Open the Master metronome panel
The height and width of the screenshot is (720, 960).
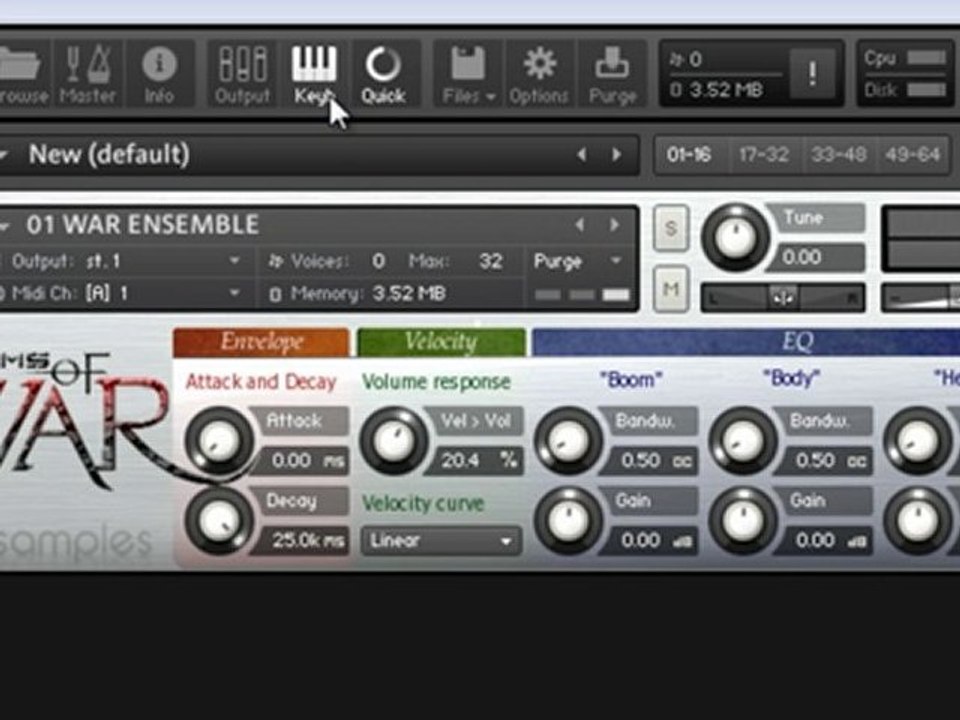(x=88, y=75)
